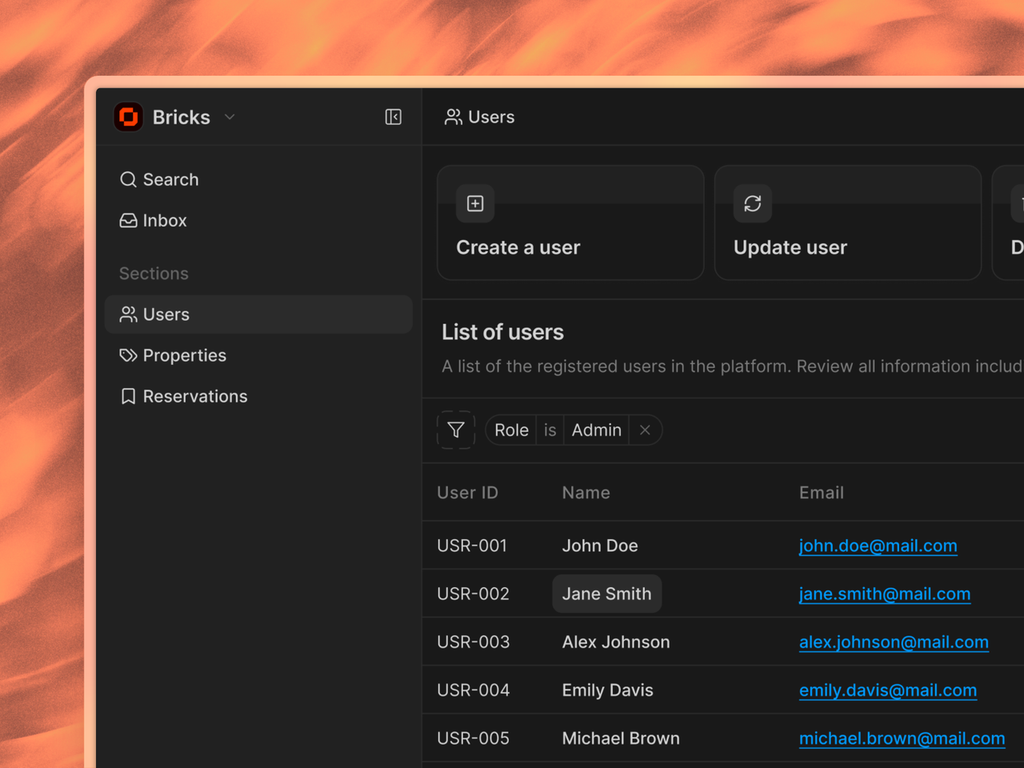Click the Emily Davis name cell
1024x768 pixels.
607,691
